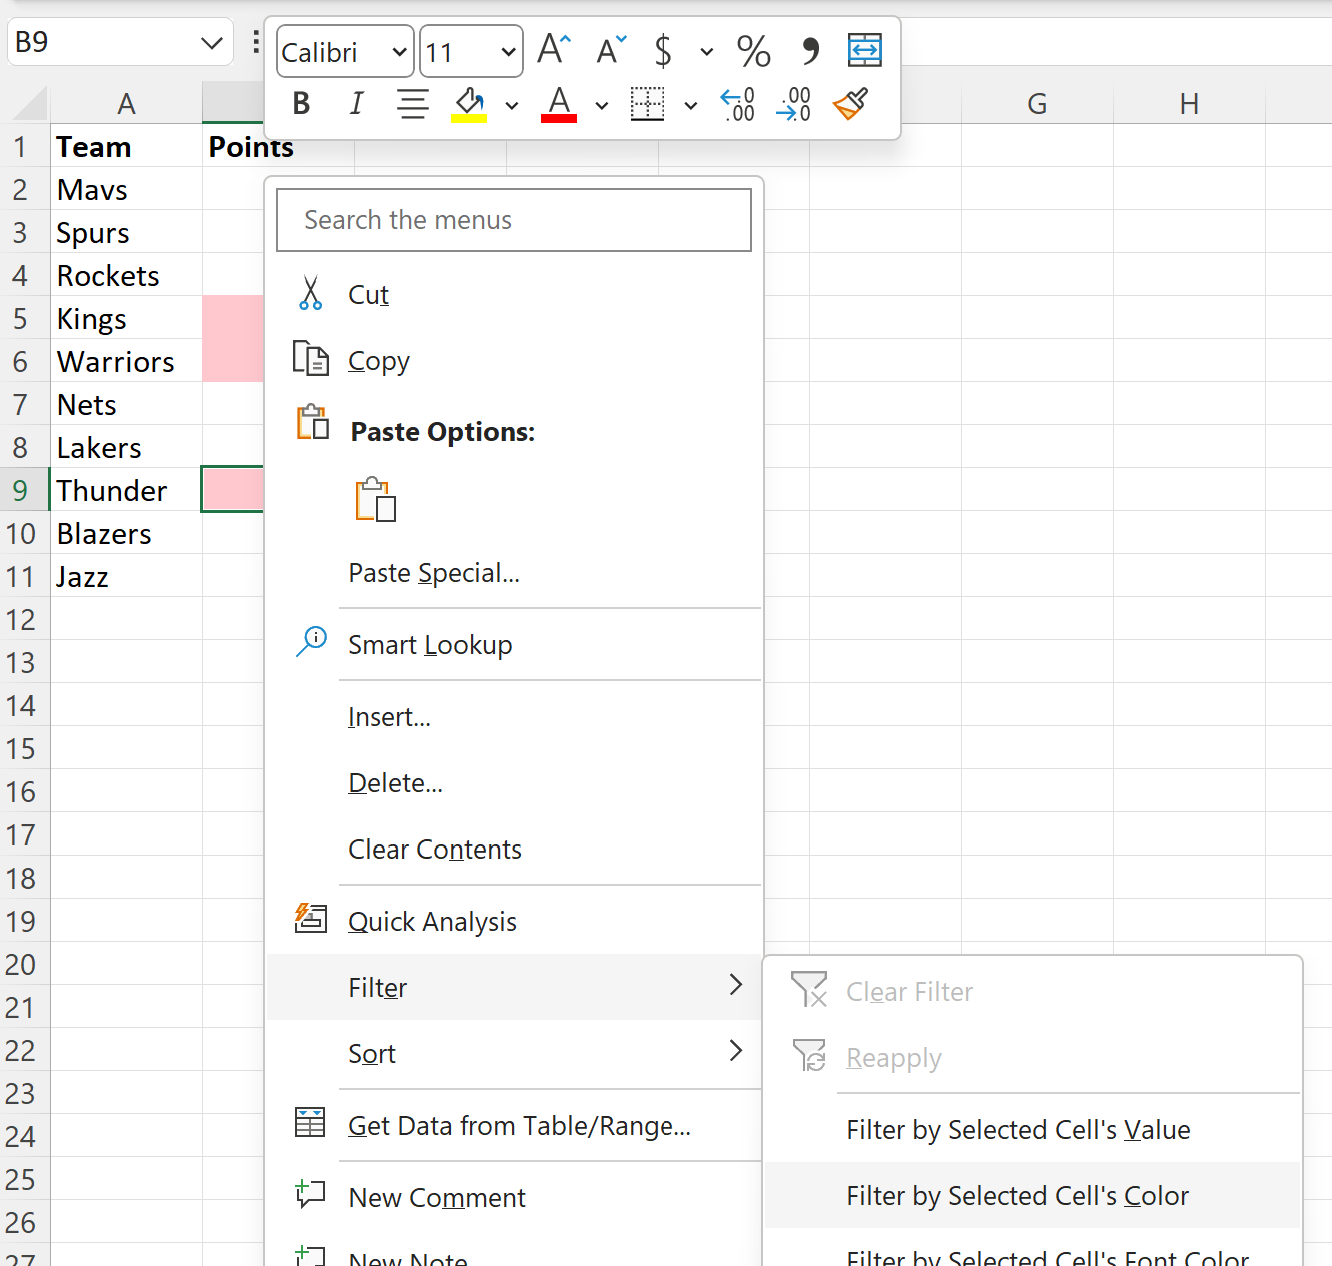Open Quick Analysis from the context menu
The height and width of the screenshot is (1266, 1332).
point(432,921)
